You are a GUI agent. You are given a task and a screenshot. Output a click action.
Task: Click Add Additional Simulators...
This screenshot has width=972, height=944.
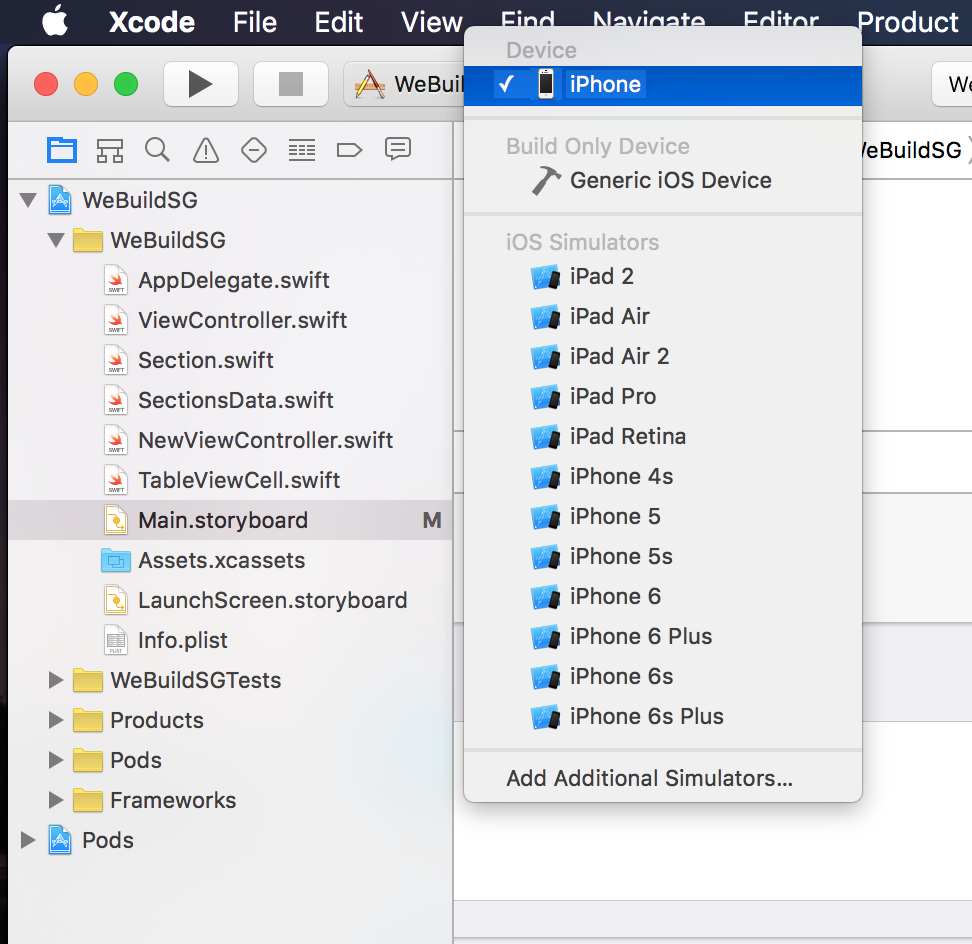663,778
